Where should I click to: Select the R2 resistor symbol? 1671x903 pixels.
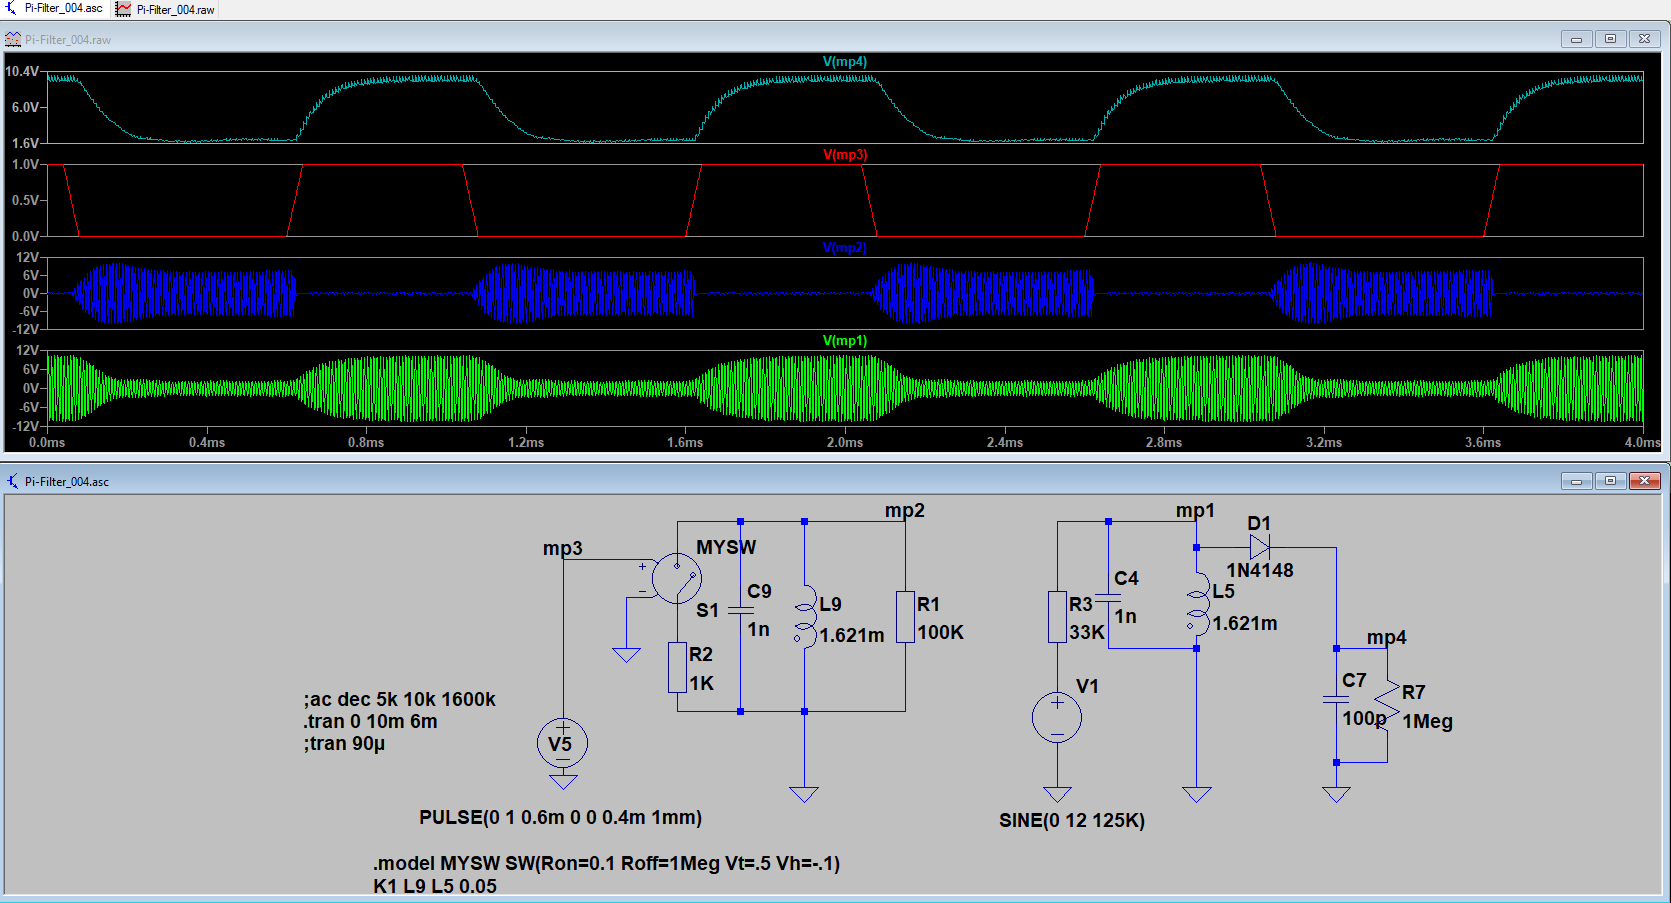tap(677, 668)
